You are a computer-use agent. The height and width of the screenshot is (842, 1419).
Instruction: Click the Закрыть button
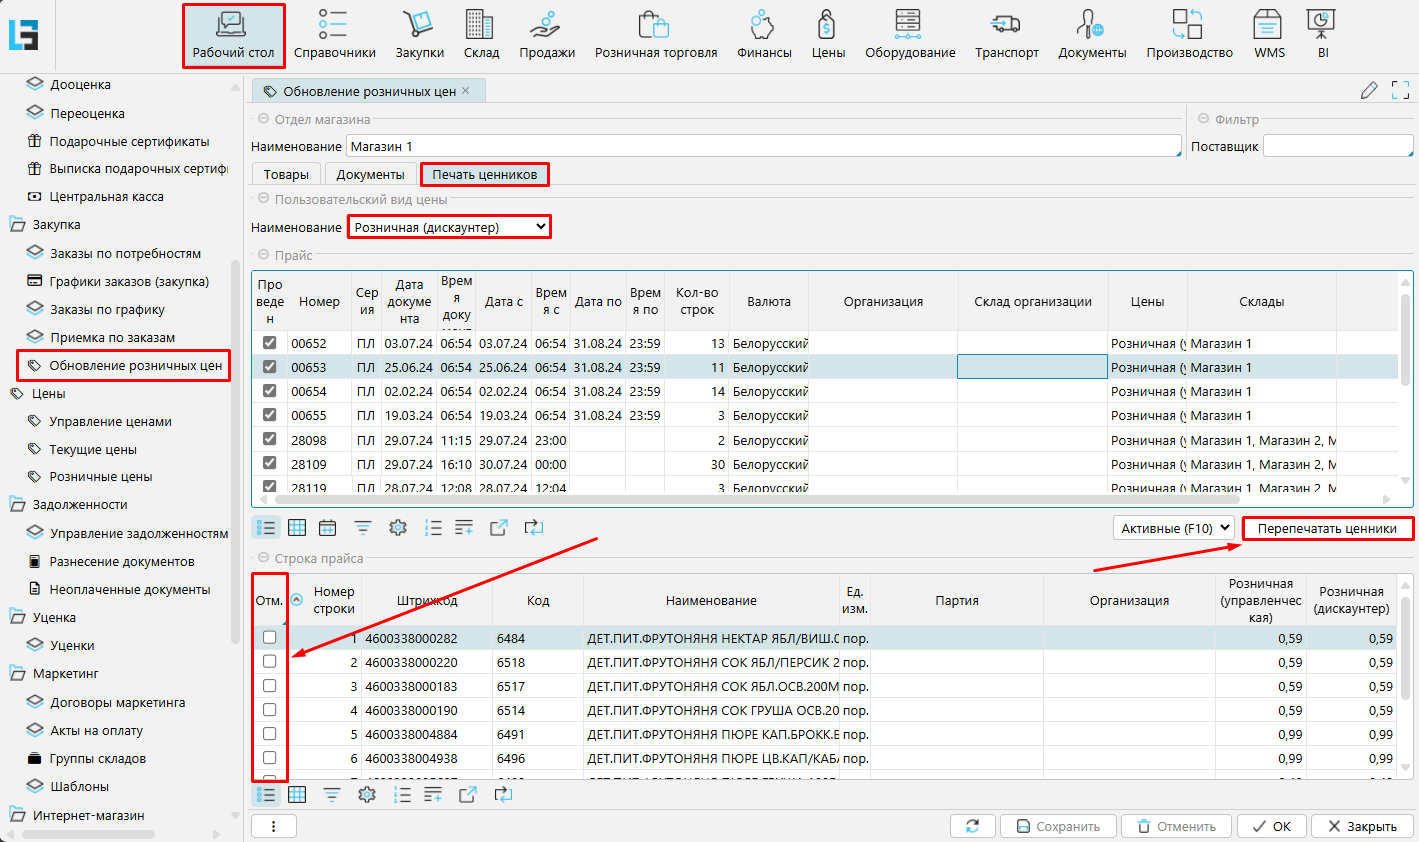point(1361,826)
